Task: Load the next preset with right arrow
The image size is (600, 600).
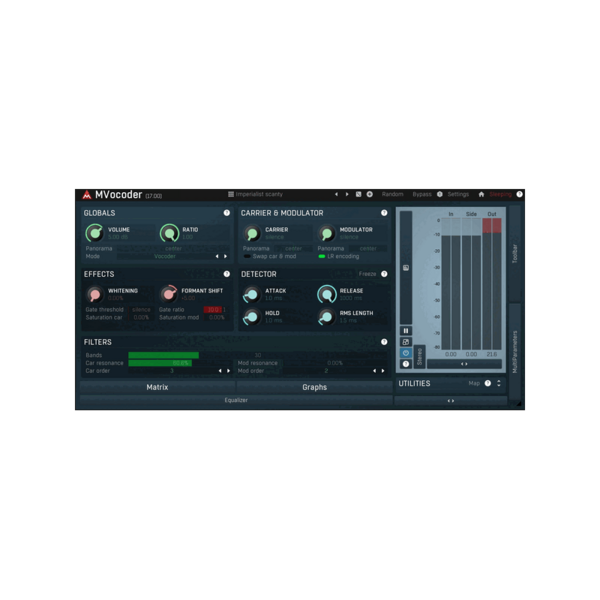Action: (x=347, y=194)
